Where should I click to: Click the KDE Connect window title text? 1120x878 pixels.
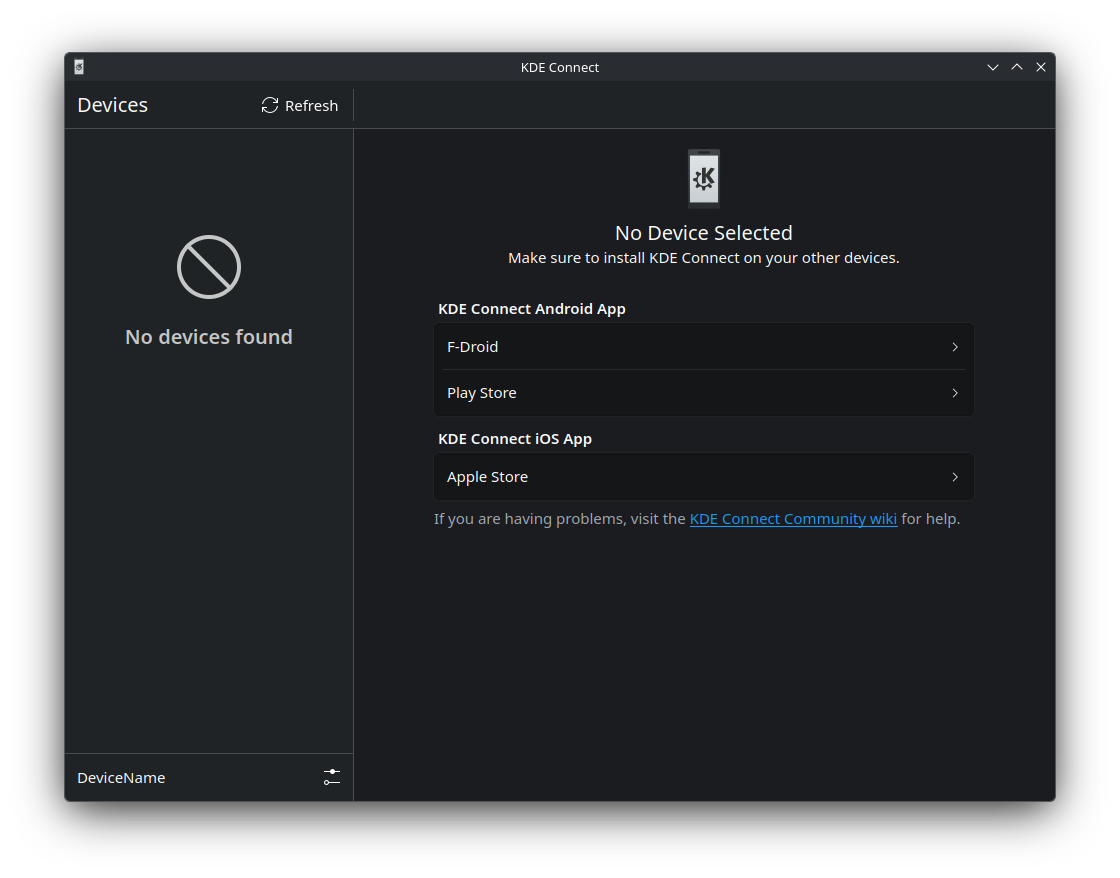[560, 67]
